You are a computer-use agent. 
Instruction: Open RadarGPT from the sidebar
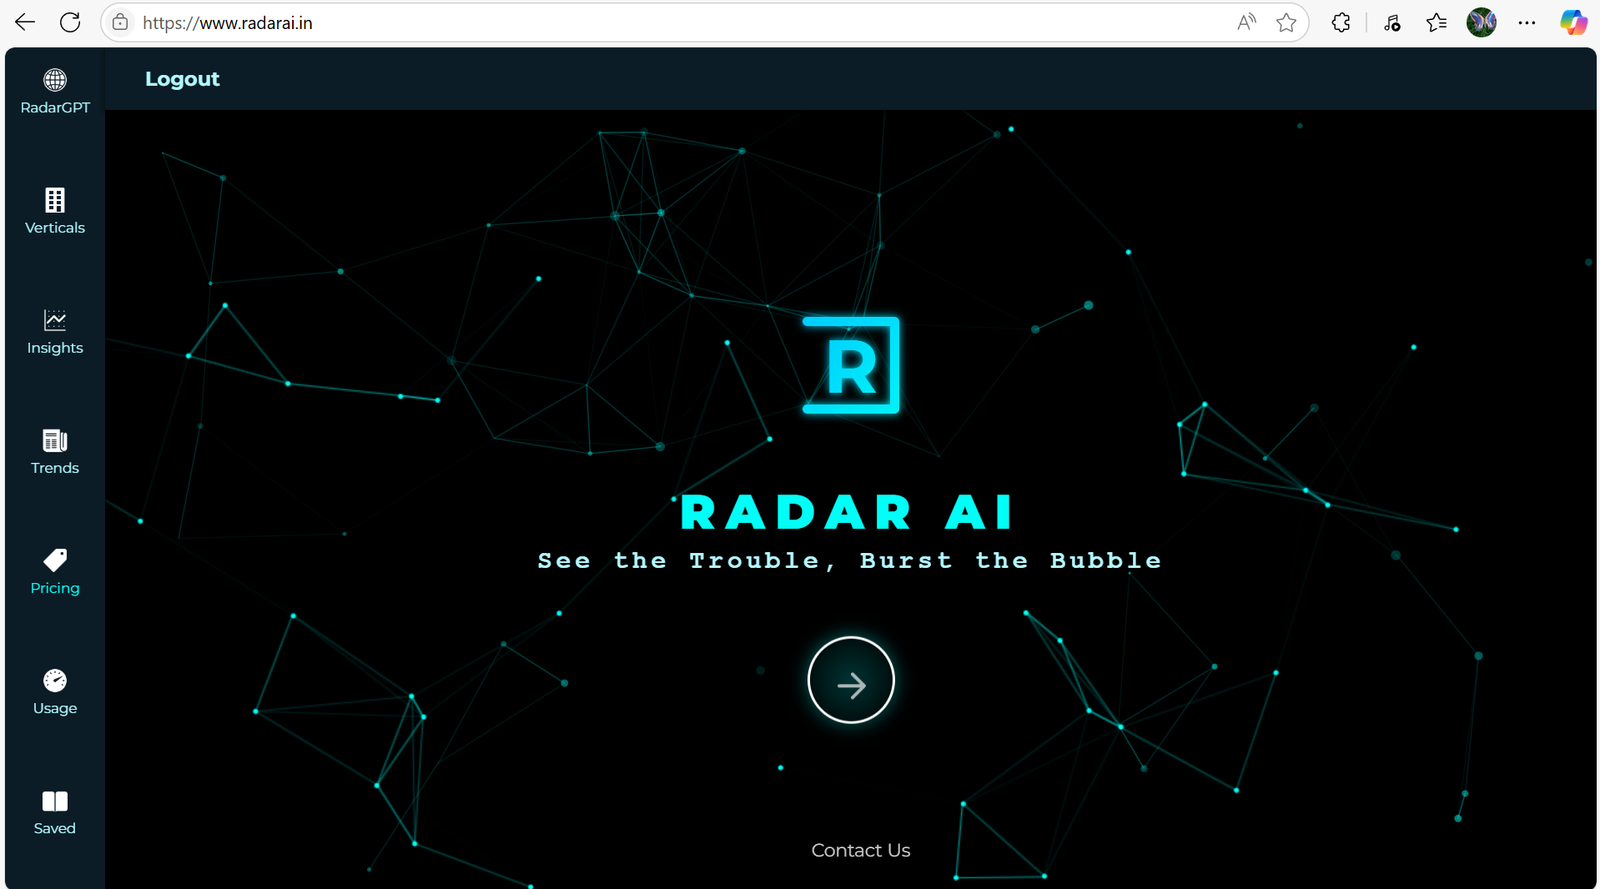(55, 91)
